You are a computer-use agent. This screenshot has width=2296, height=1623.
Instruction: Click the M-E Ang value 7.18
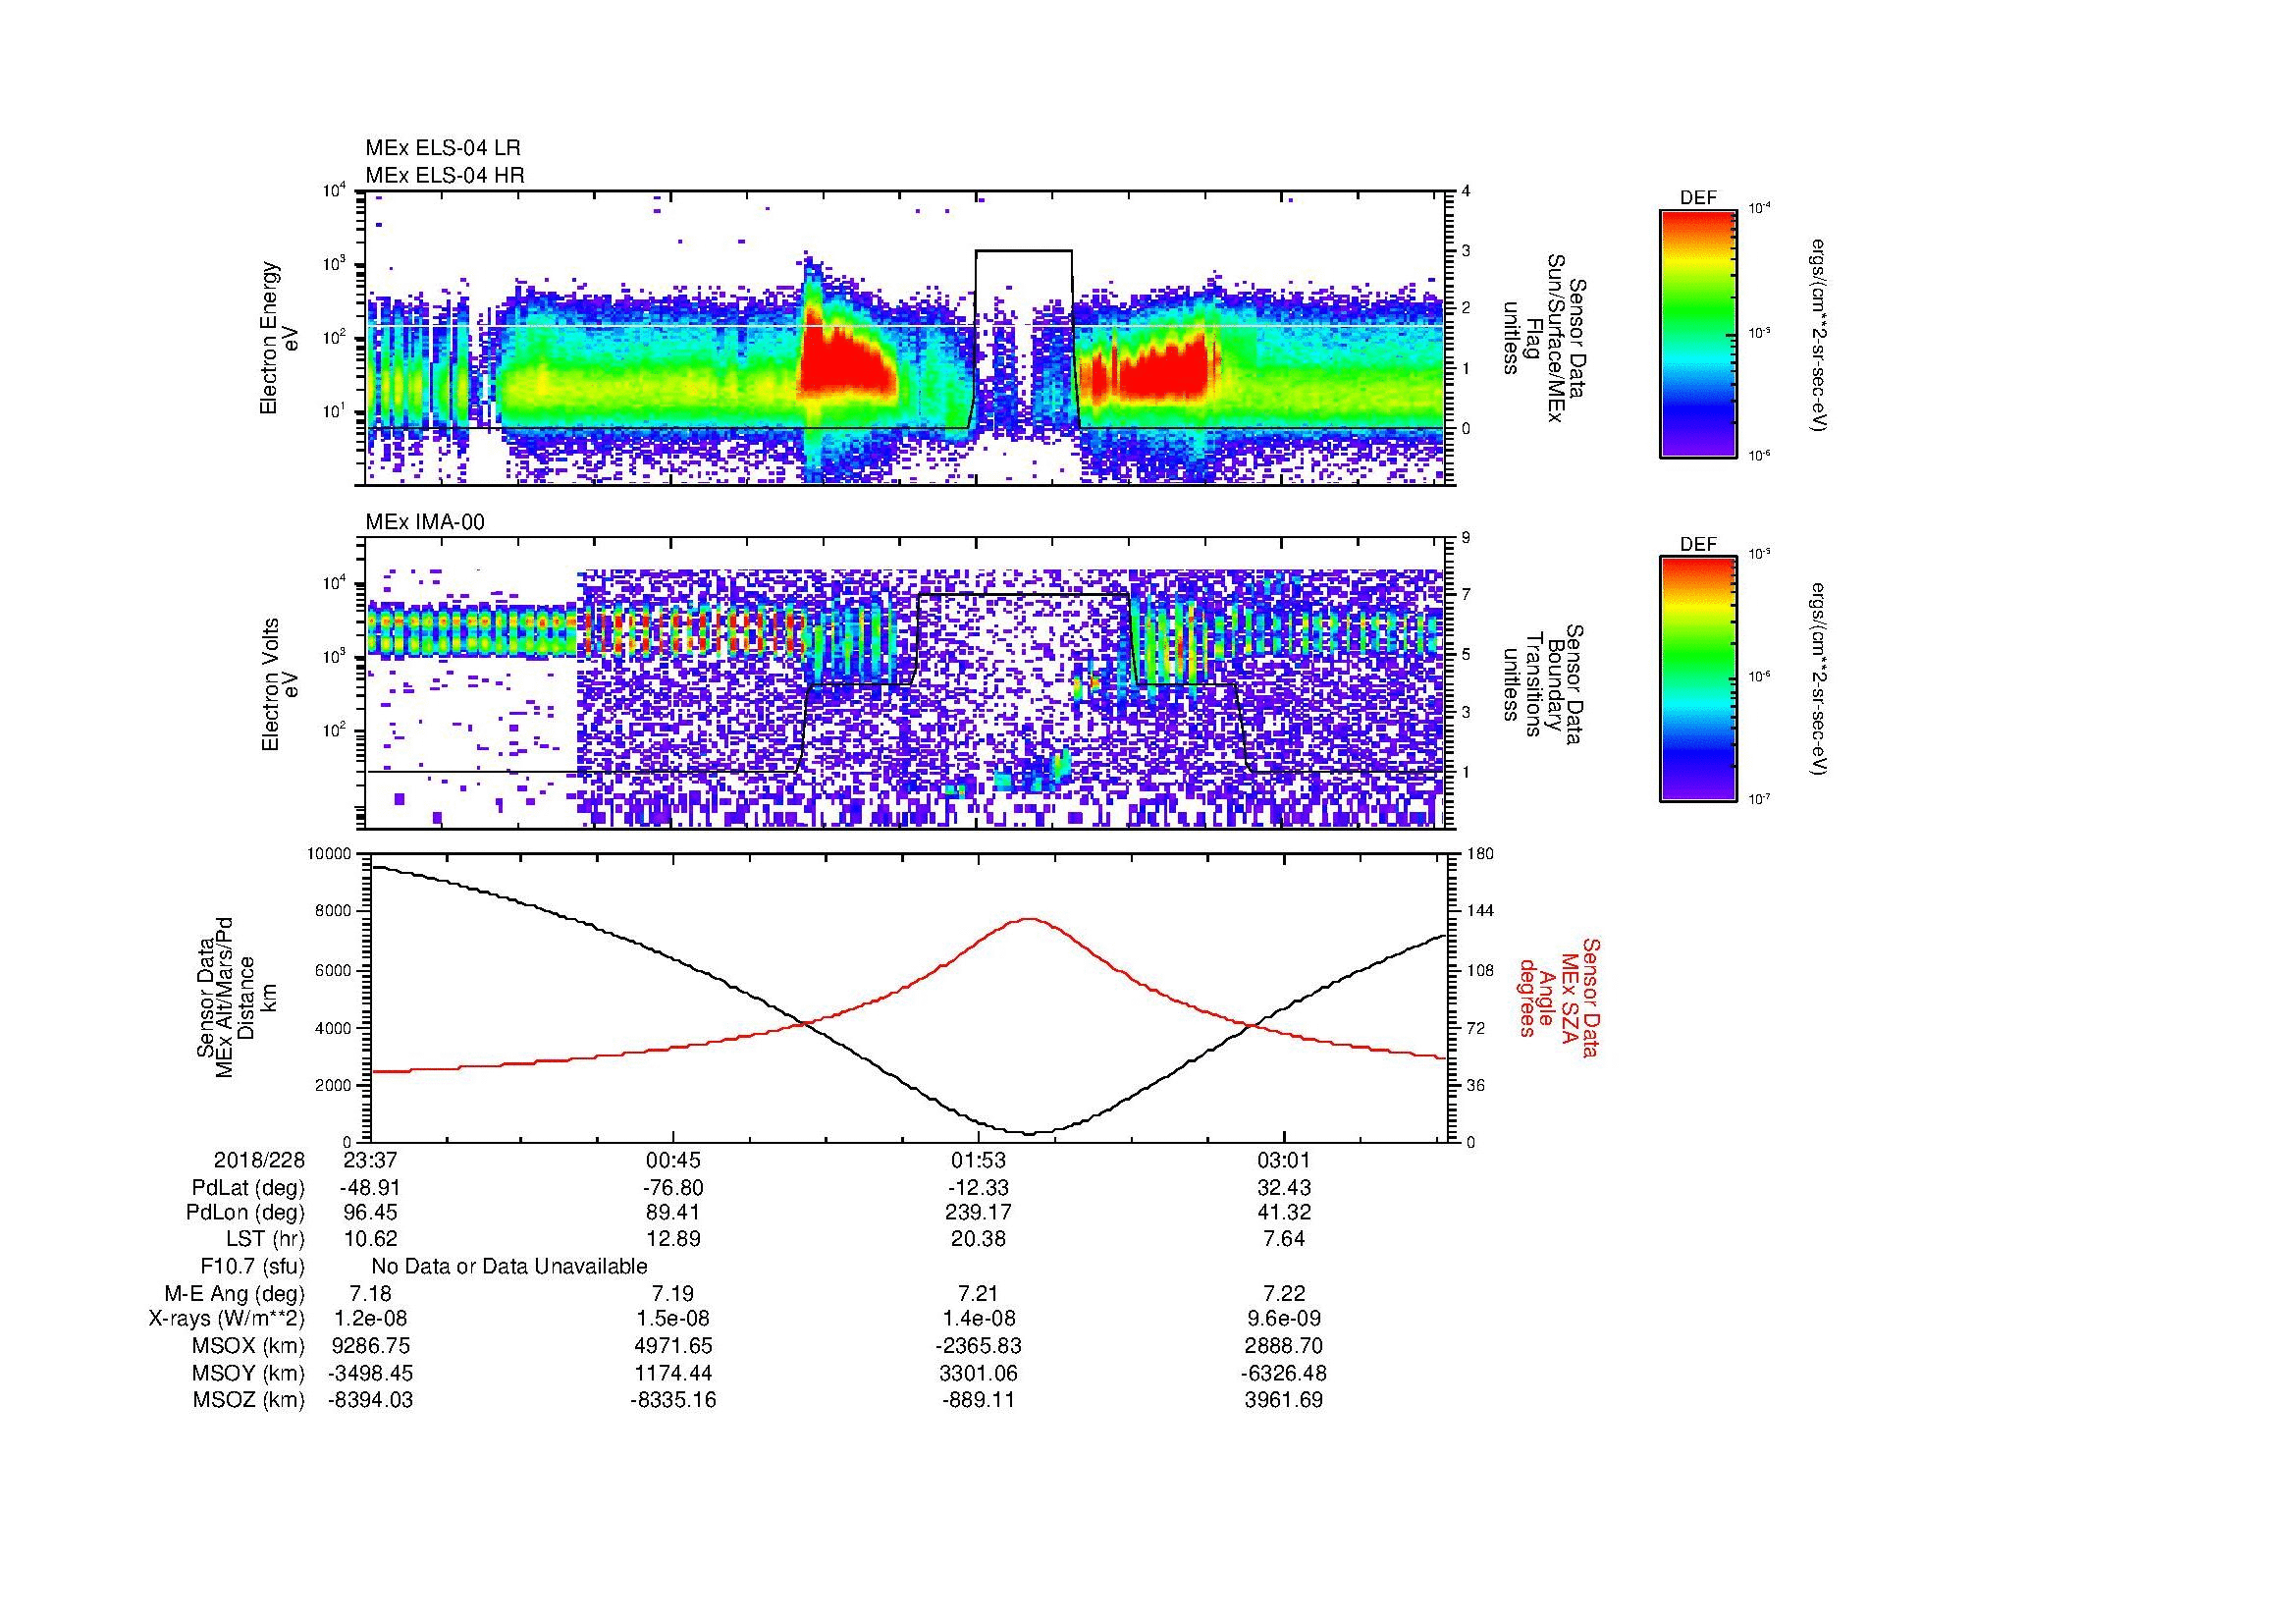point(371,1293)
